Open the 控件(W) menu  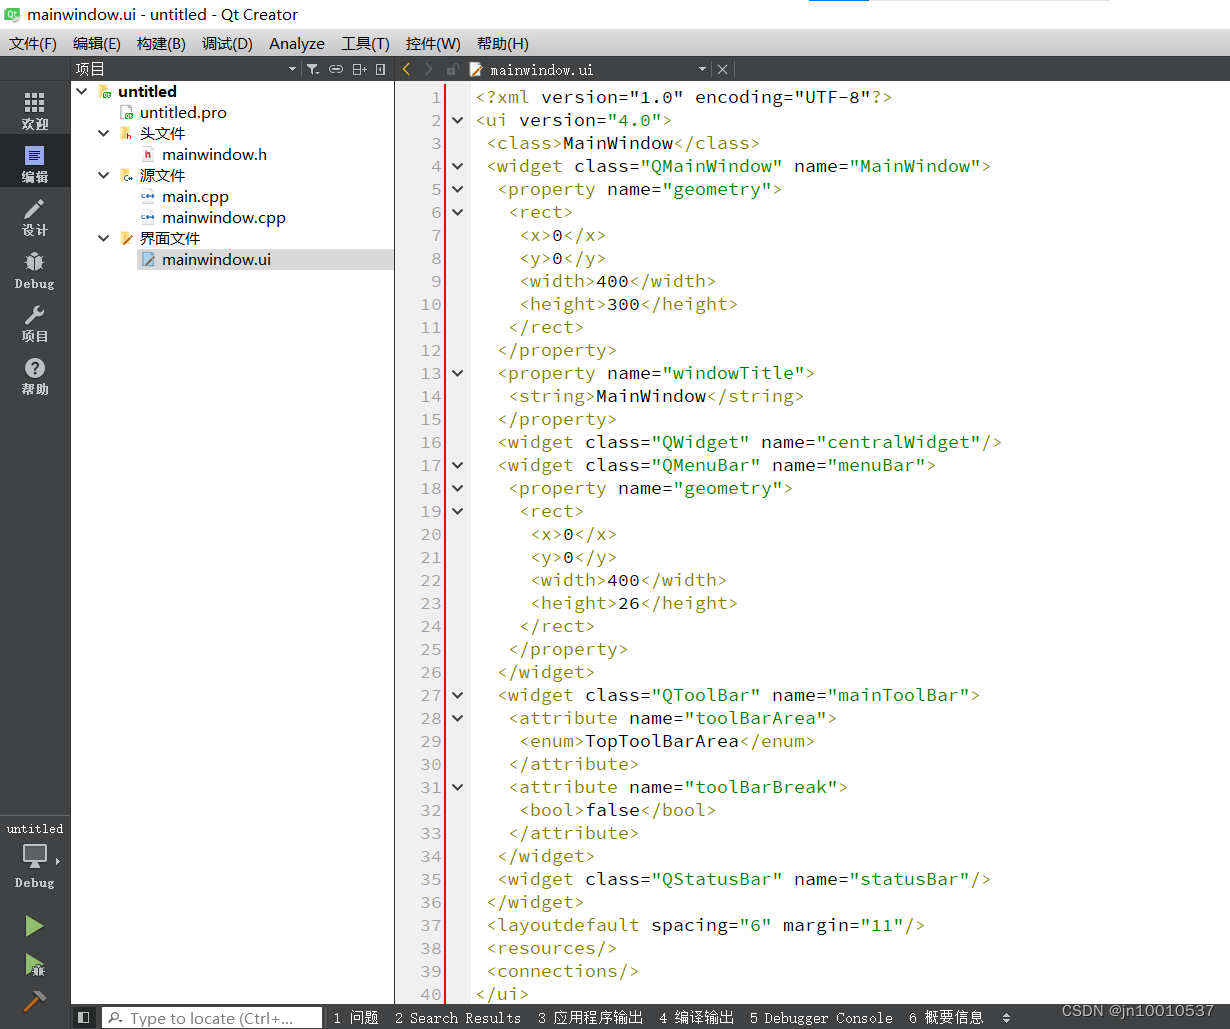click(433, 43)
